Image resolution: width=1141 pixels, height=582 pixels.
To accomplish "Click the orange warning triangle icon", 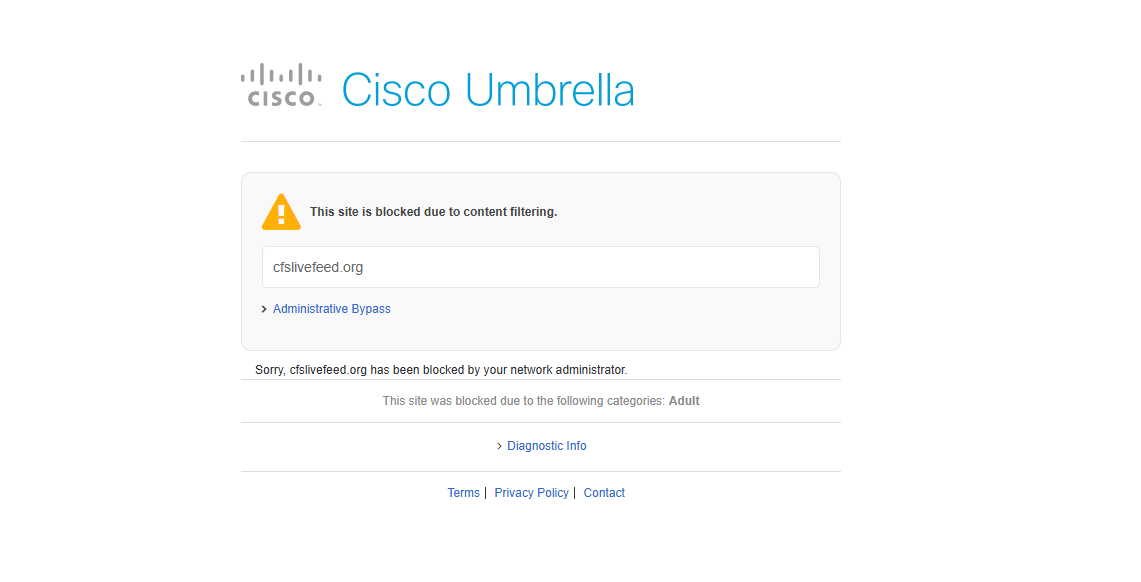I will [281, 212].
